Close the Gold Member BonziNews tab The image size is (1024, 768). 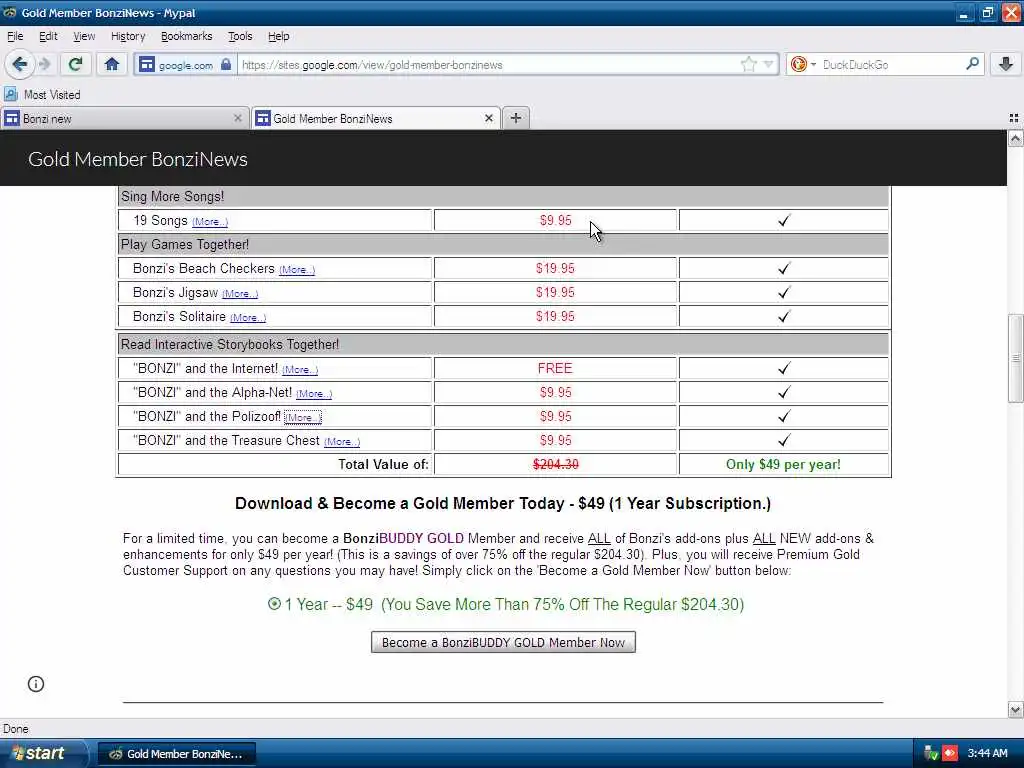pos(488,118)
